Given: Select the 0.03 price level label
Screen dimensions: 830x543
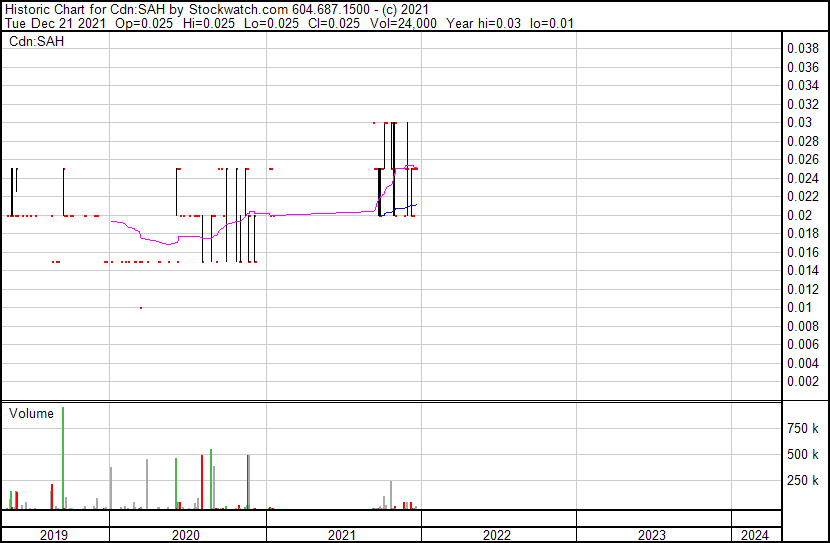Looking at the screenshot, I should (x=799, y=122).
